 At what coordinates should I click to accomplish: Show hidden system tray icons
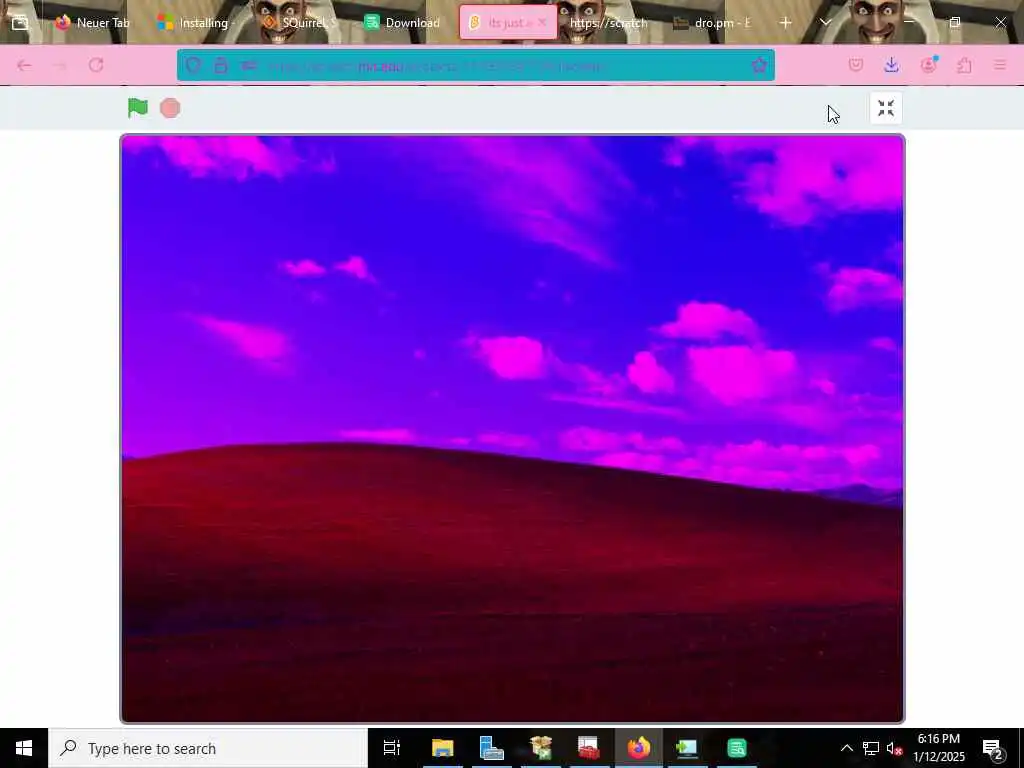[x=846, y=748]
